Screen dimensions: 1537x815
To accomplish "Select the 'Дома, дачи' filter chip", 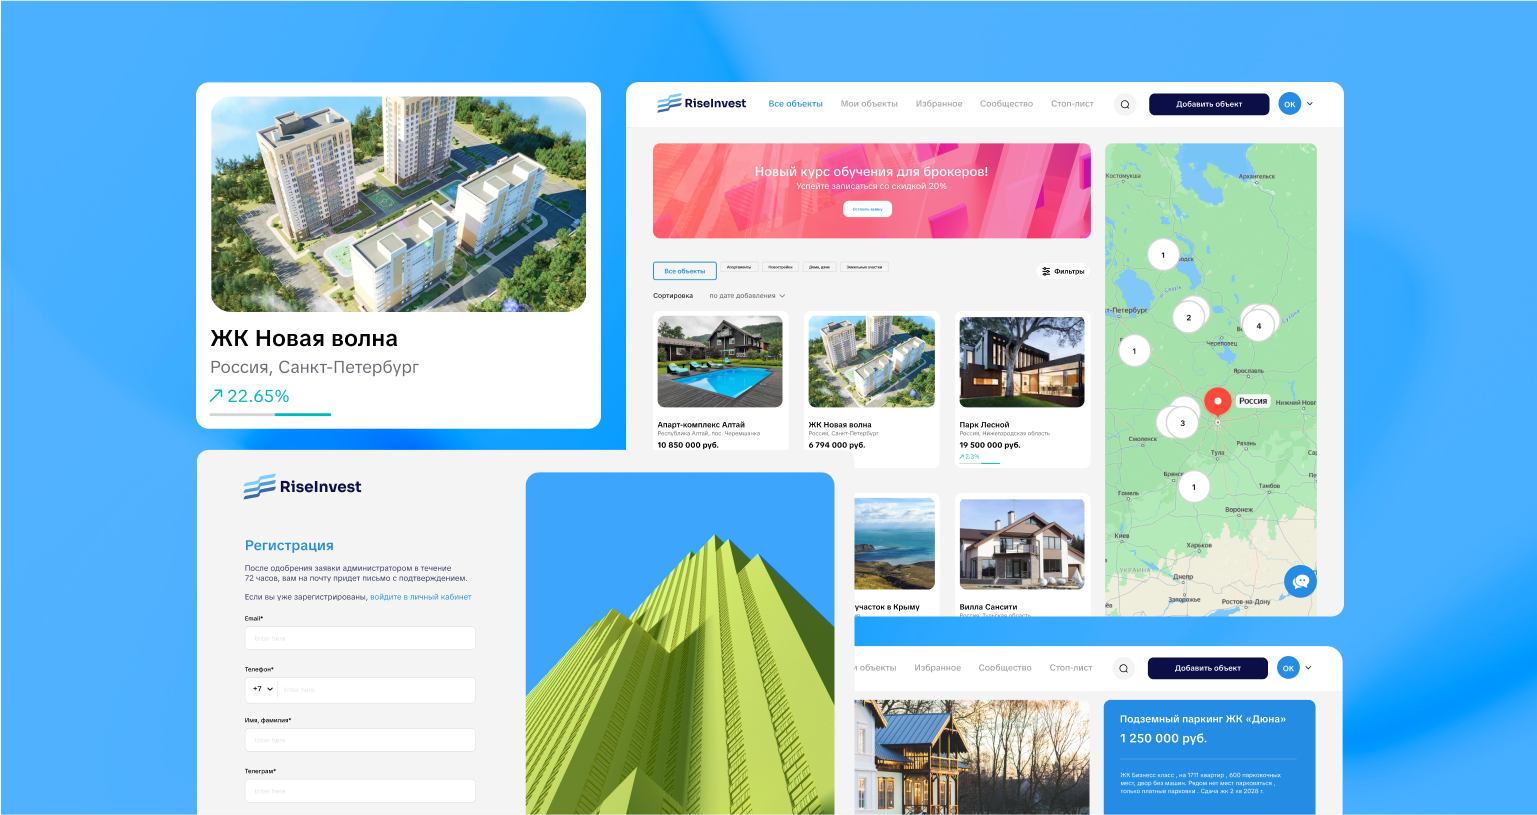I will [819, 267].
